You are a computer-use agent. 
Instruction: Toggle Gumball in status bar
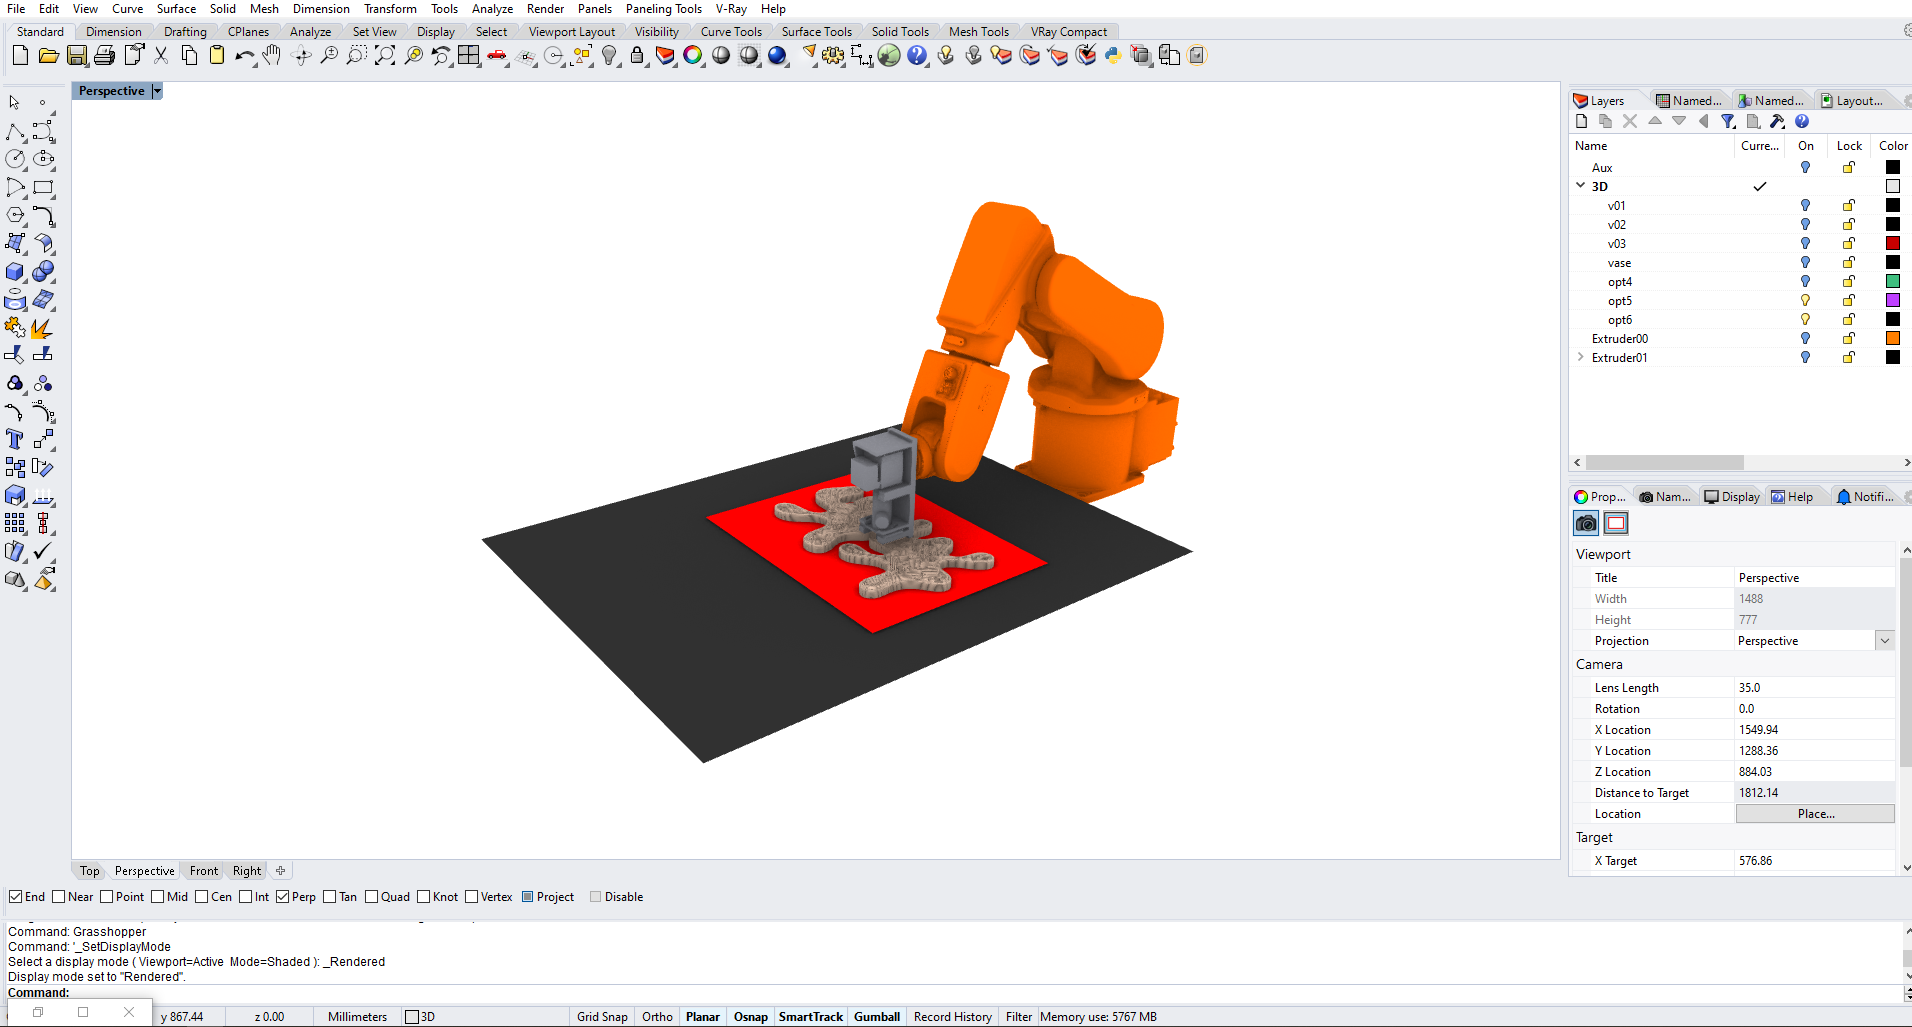tap(877, 1017)
